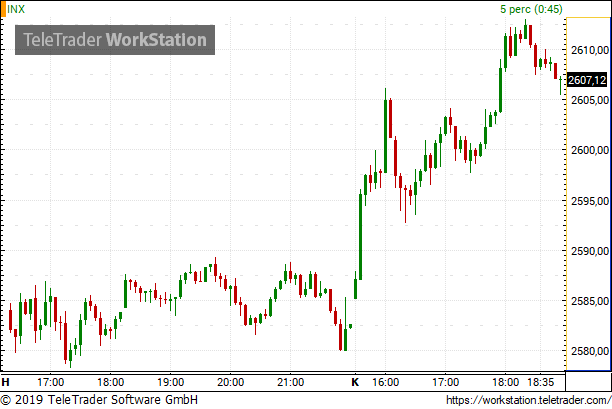Click the 2580,00 price axis label

[590, 351]
